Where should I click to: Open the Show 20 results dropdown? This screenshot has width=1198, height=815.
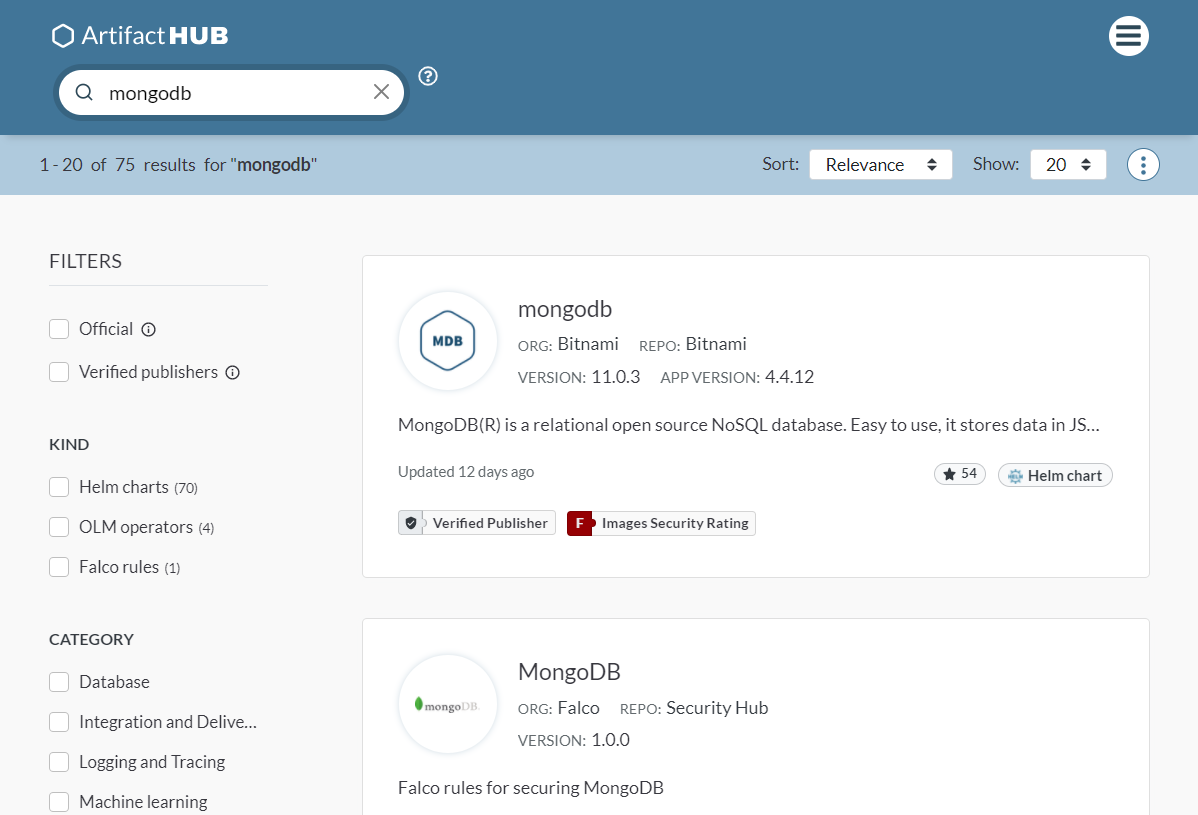1067,164
